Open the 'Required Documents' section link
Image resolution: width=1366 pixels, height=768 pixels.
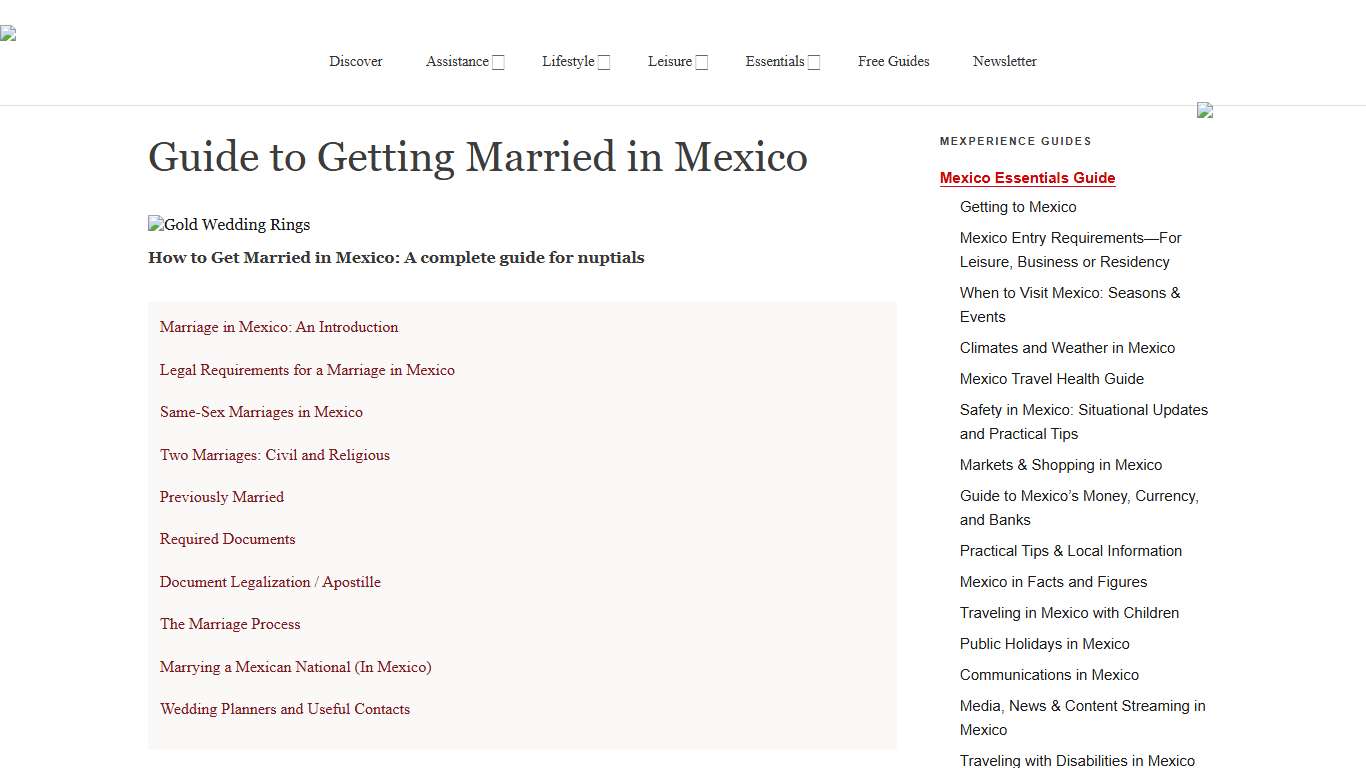pos(227,539)
